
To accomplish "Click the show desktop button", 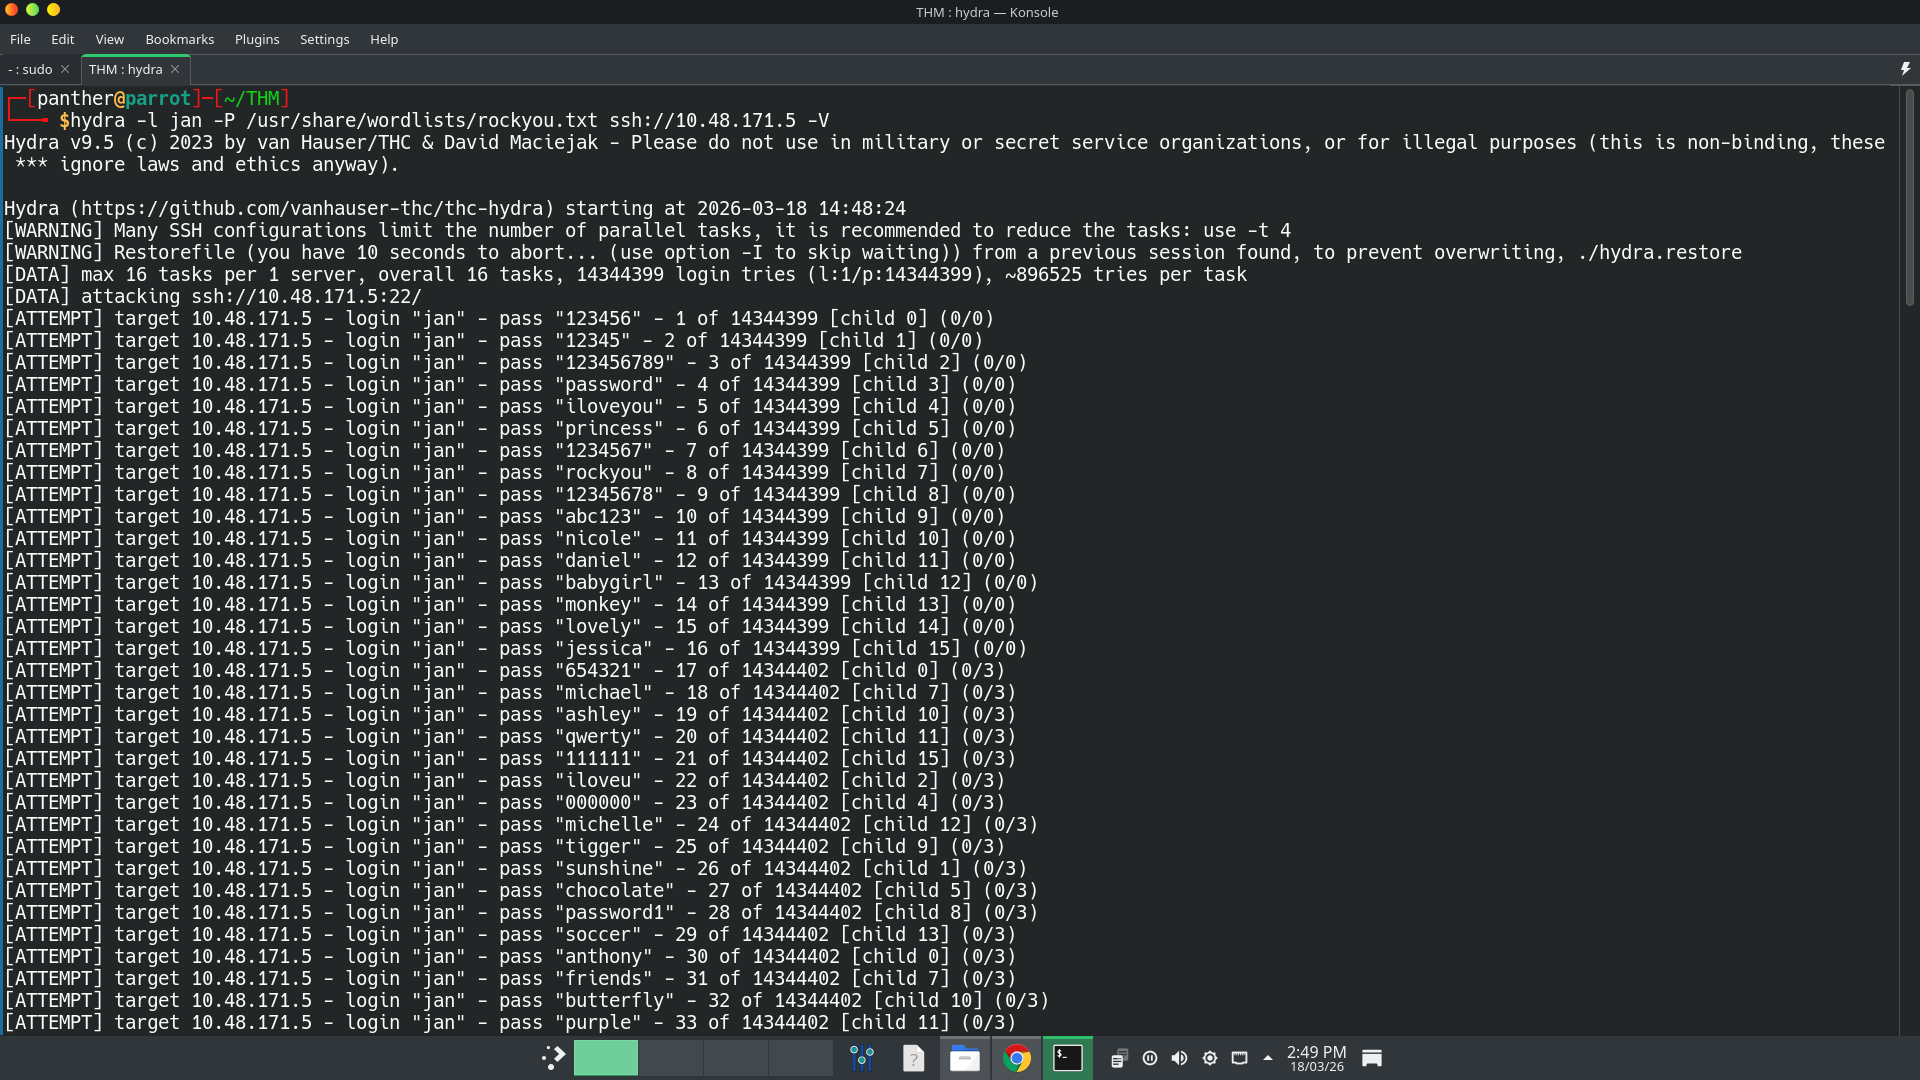I will (1371, 1058).
